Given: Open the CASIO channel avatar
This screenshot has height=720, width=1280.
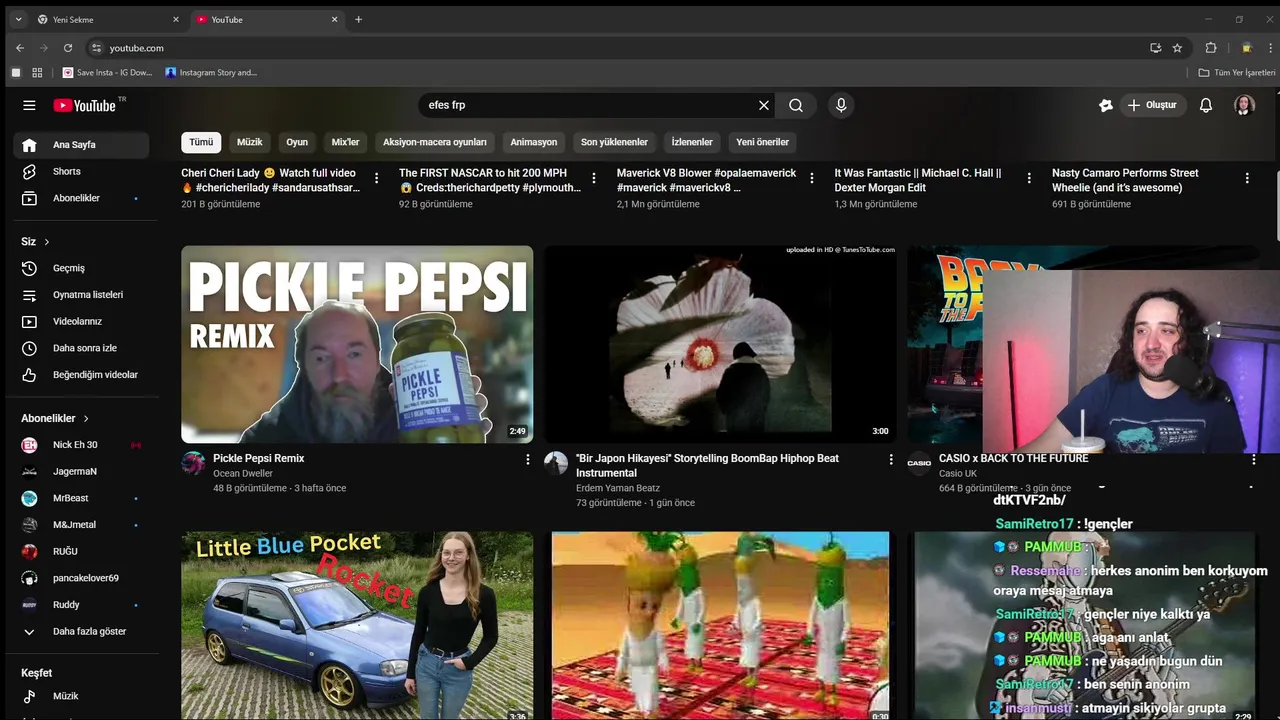Looking at the screenshot, I should [x=919, y=463].
